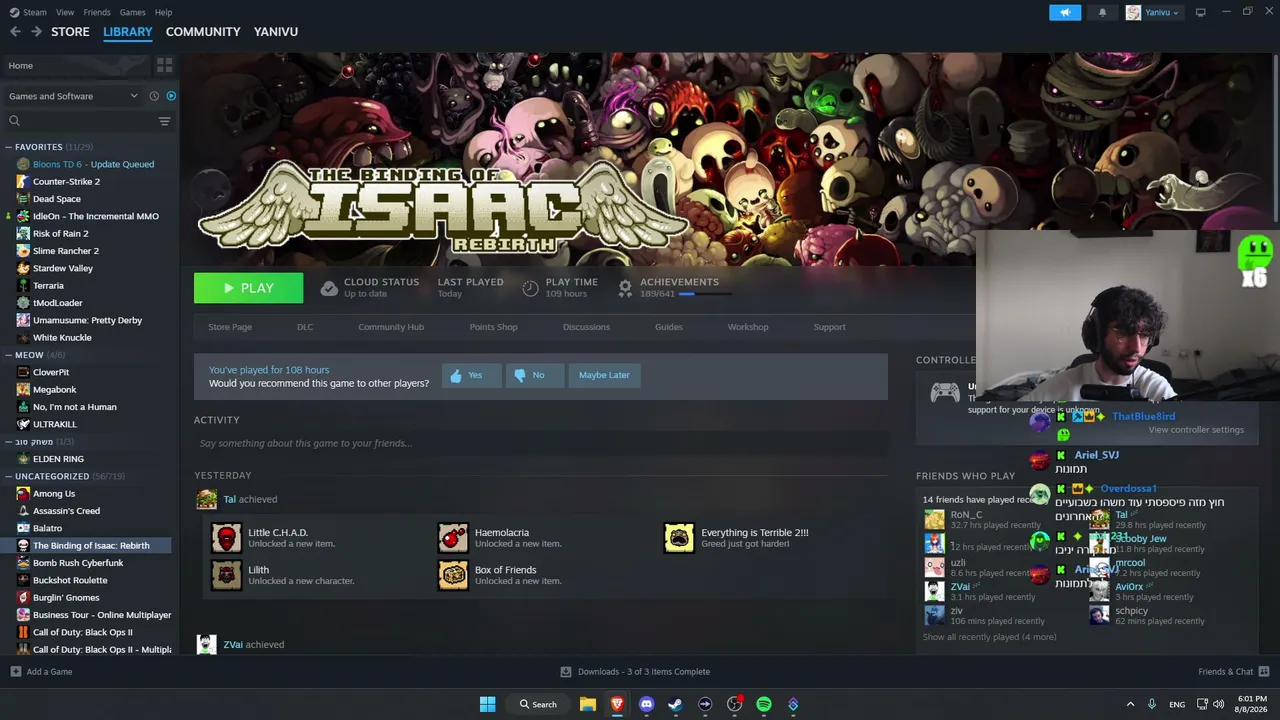Open the collections grid view icon
1280x720 pixels.
pyautogui.click(x=165, y=65)
